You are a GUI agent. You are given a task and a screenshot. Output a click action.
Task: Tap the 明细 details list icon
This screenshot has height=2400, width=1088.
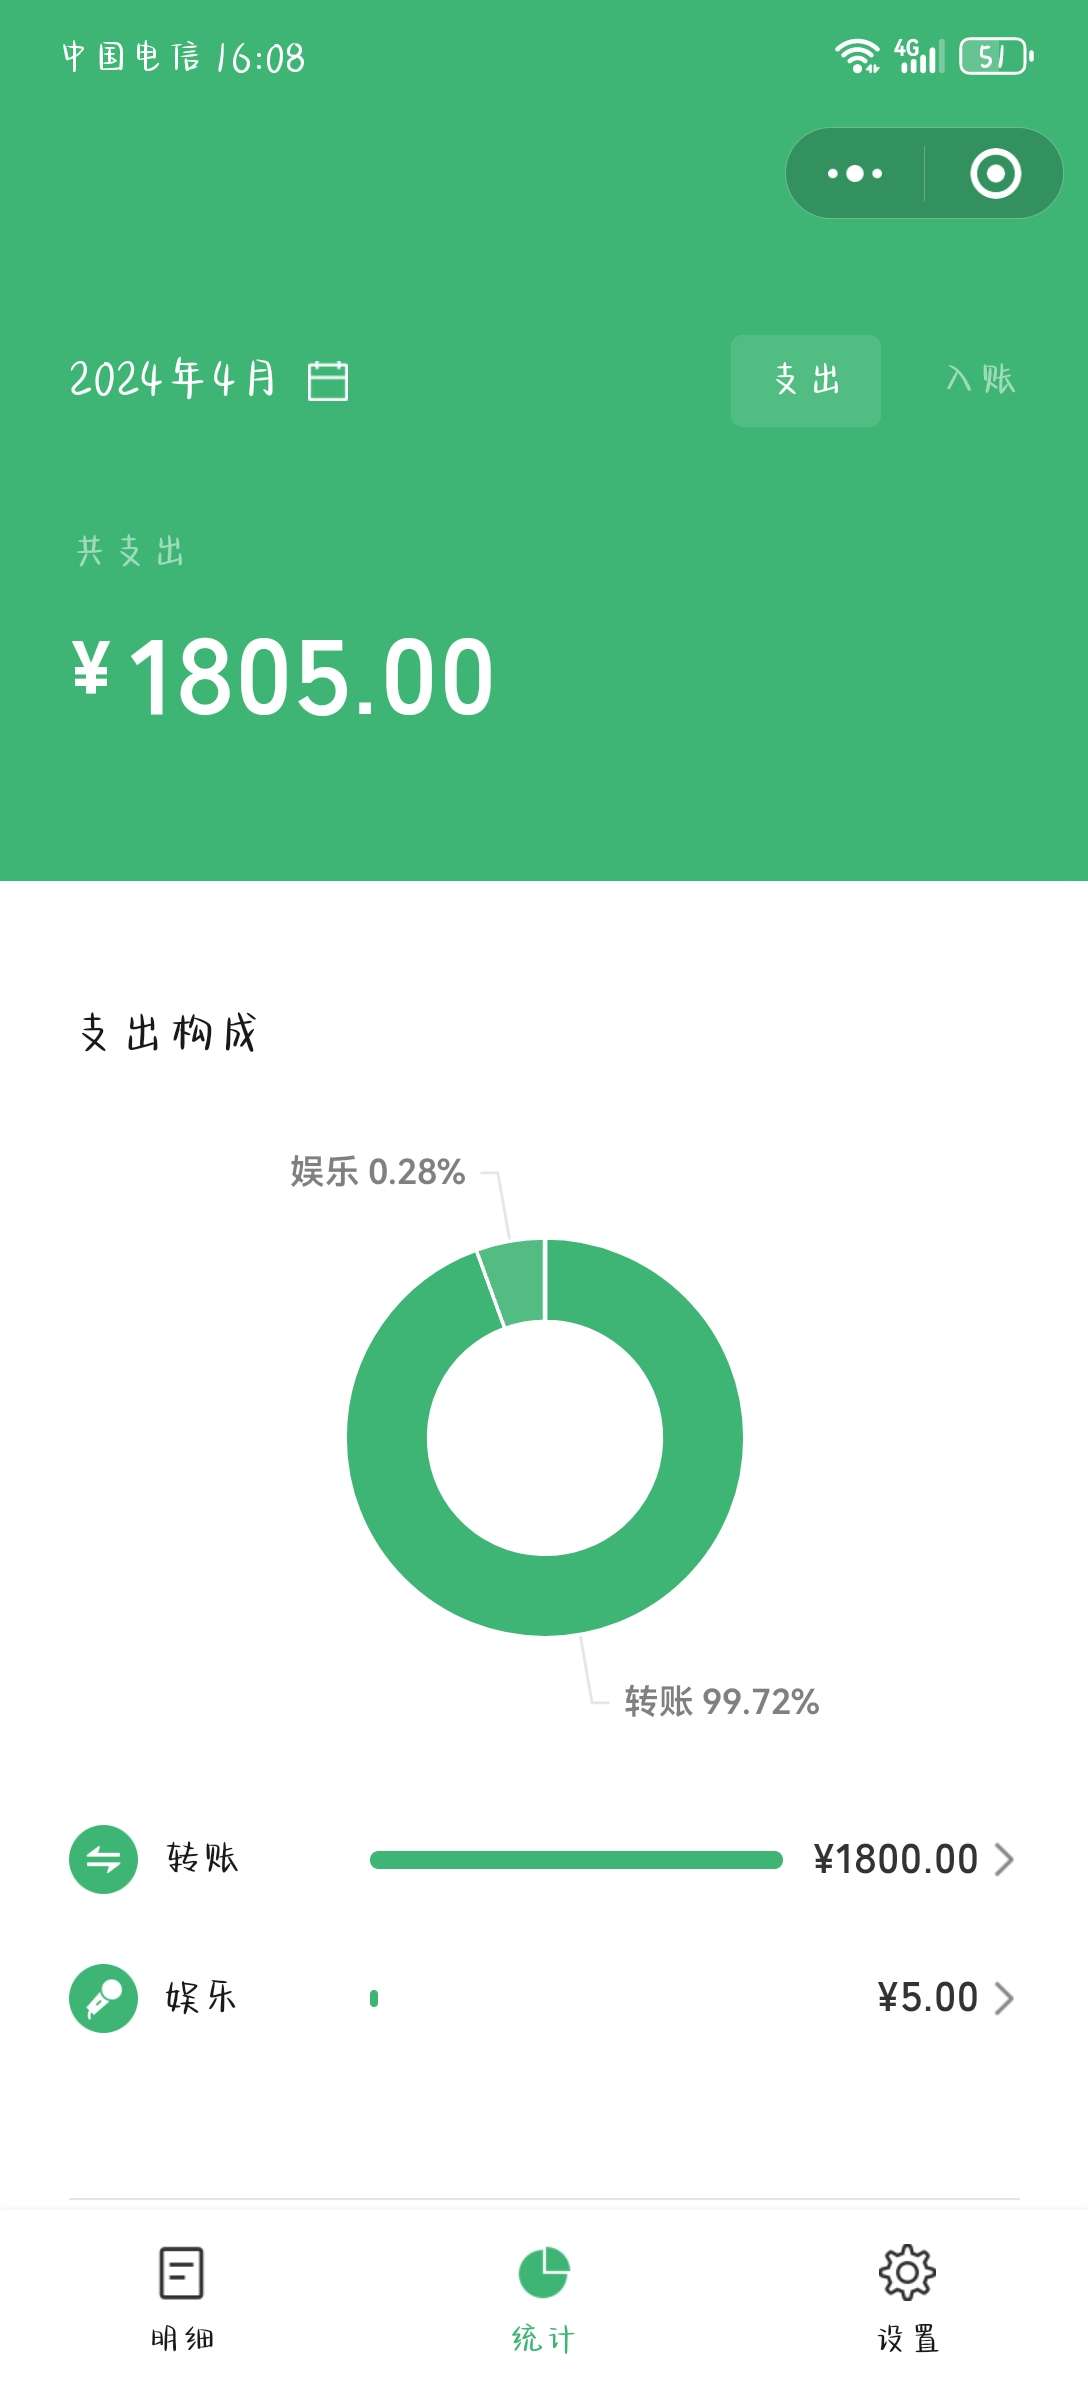tap(182, 2272)
